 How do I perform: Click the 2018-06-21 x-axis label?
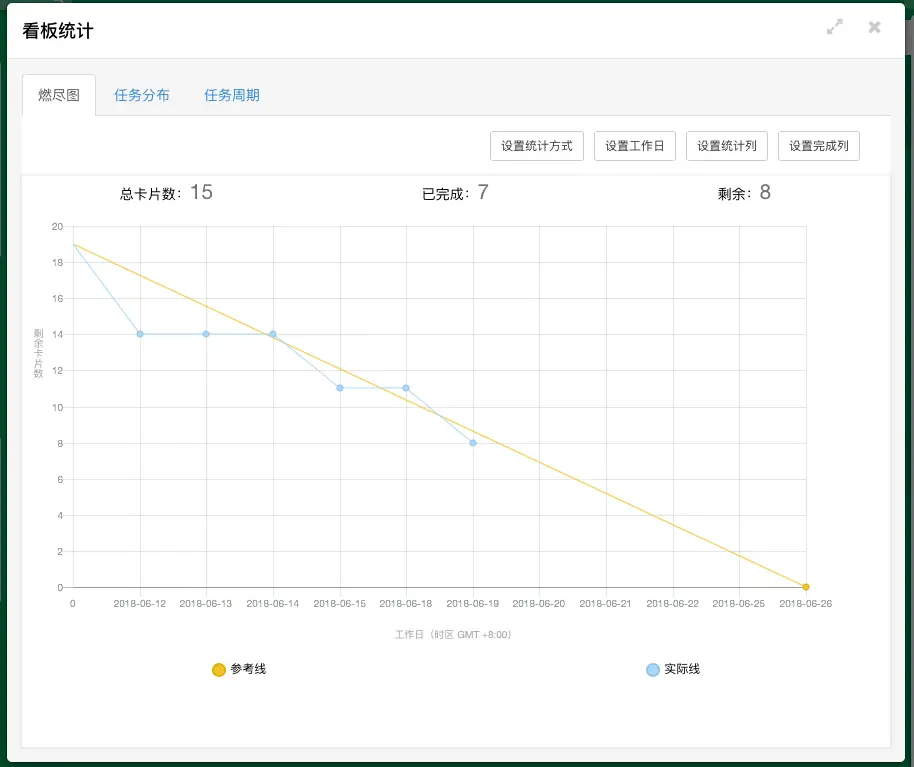point(606,604)
